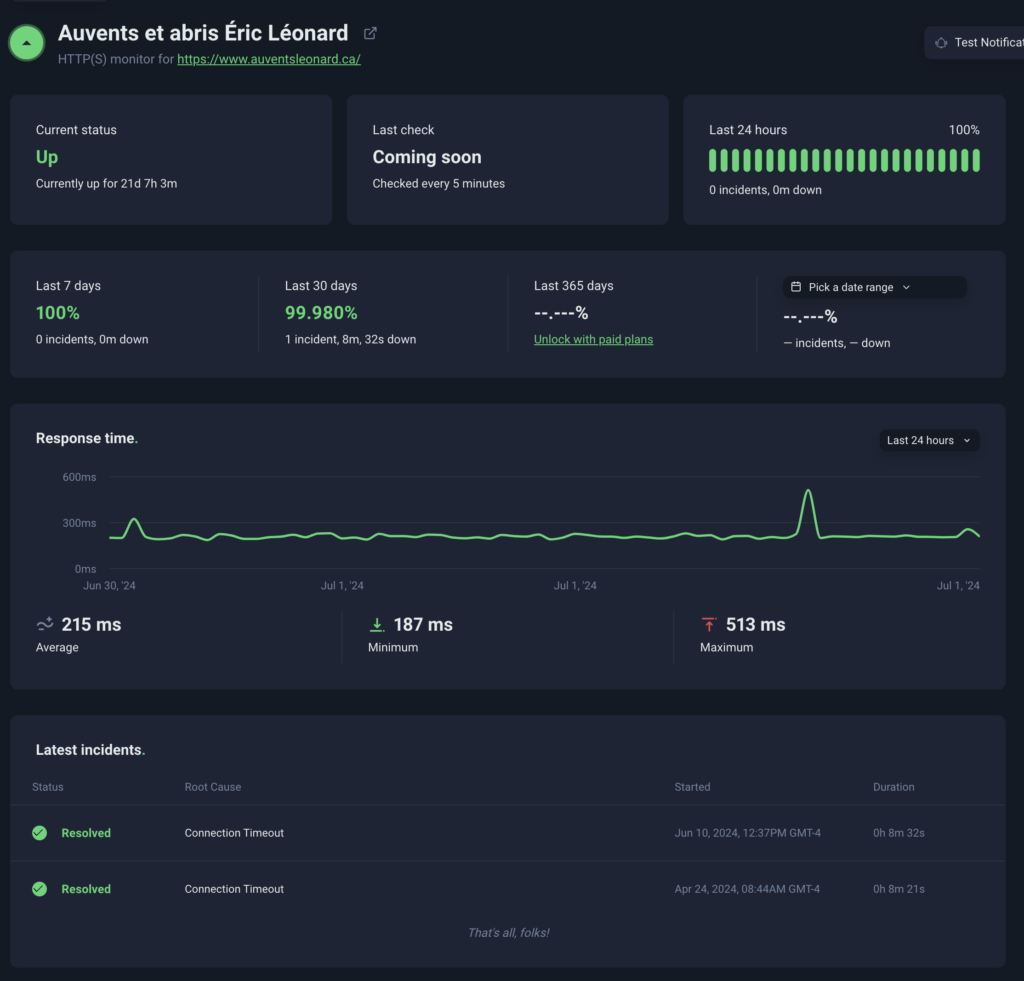Click the average response time icon
Screen dimensions: 1024x981
[x=45, y=625]
